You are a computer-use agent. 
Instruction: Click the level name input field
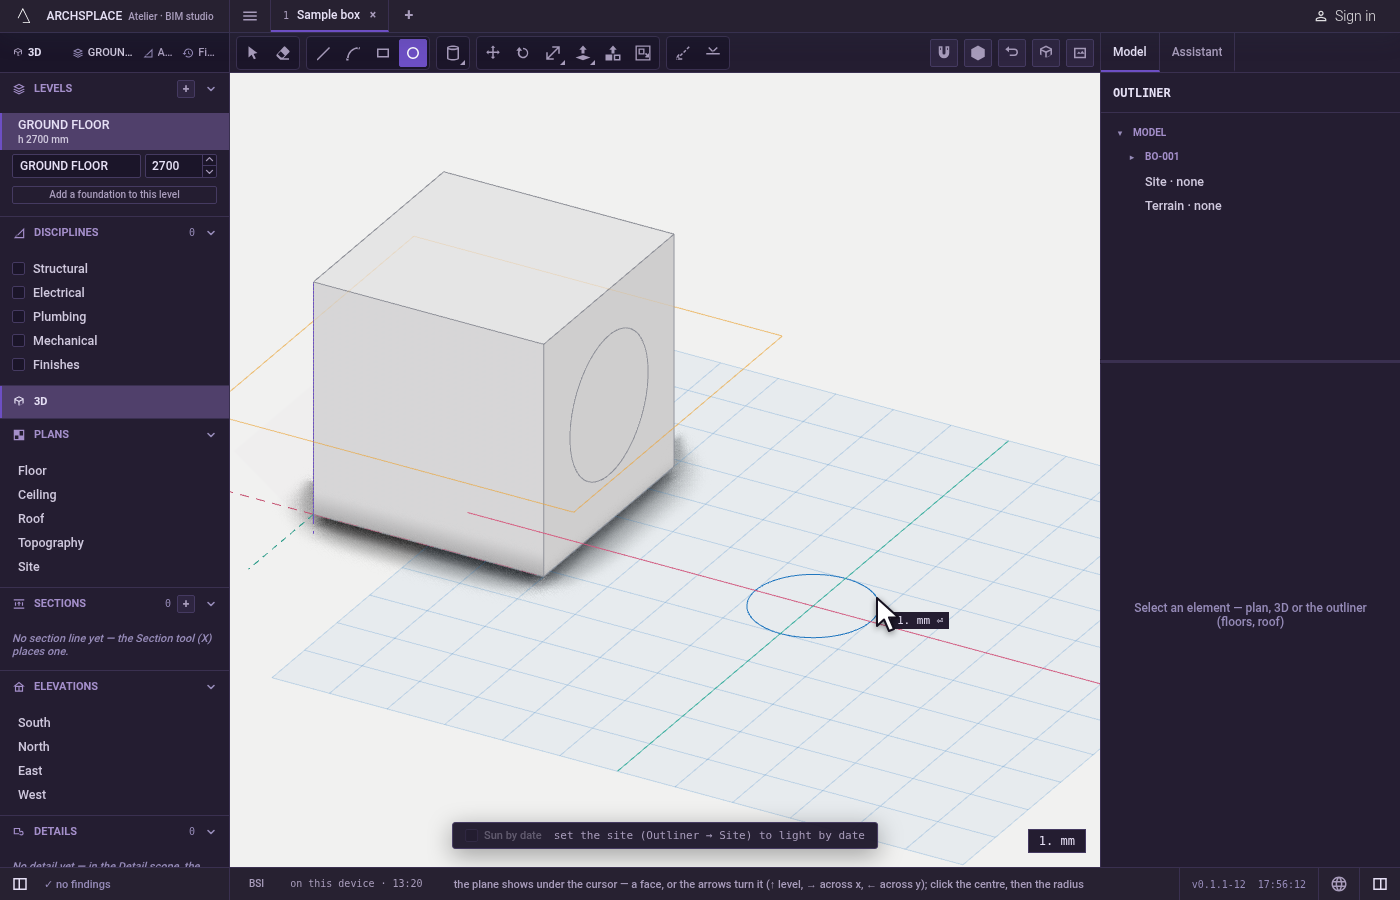(76, 166)
